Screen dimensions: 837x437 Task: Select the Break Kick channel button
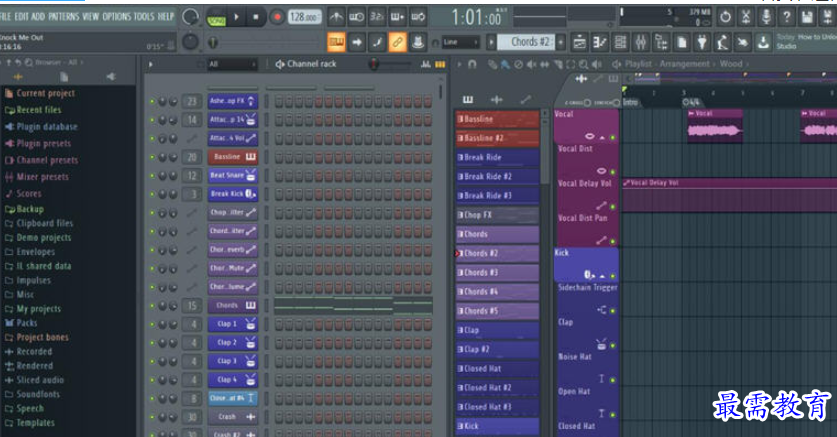(x=233, y=194)
